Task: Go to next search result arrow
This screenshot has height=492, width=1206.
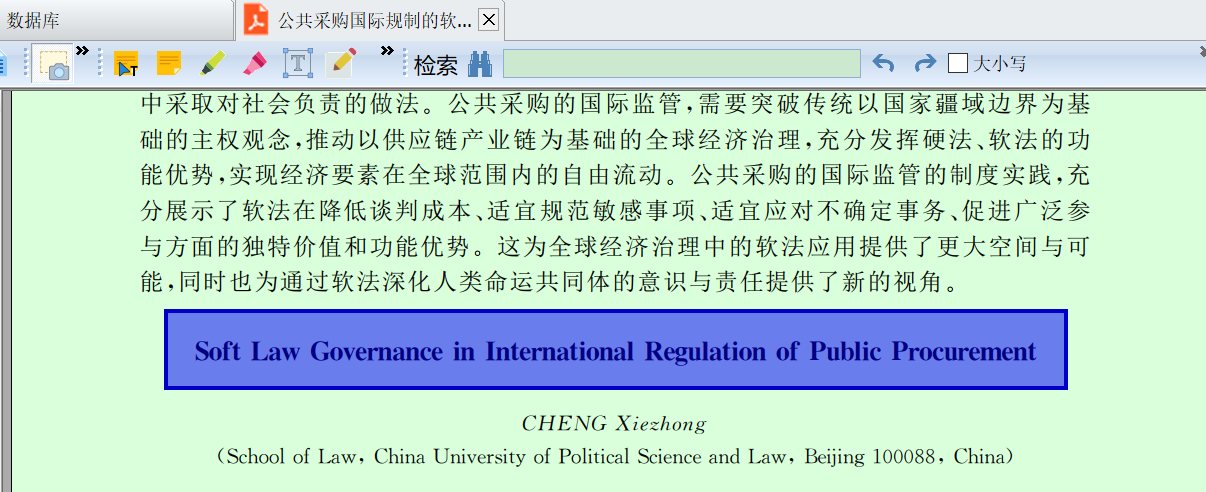Action: click(x=925, y=64)
